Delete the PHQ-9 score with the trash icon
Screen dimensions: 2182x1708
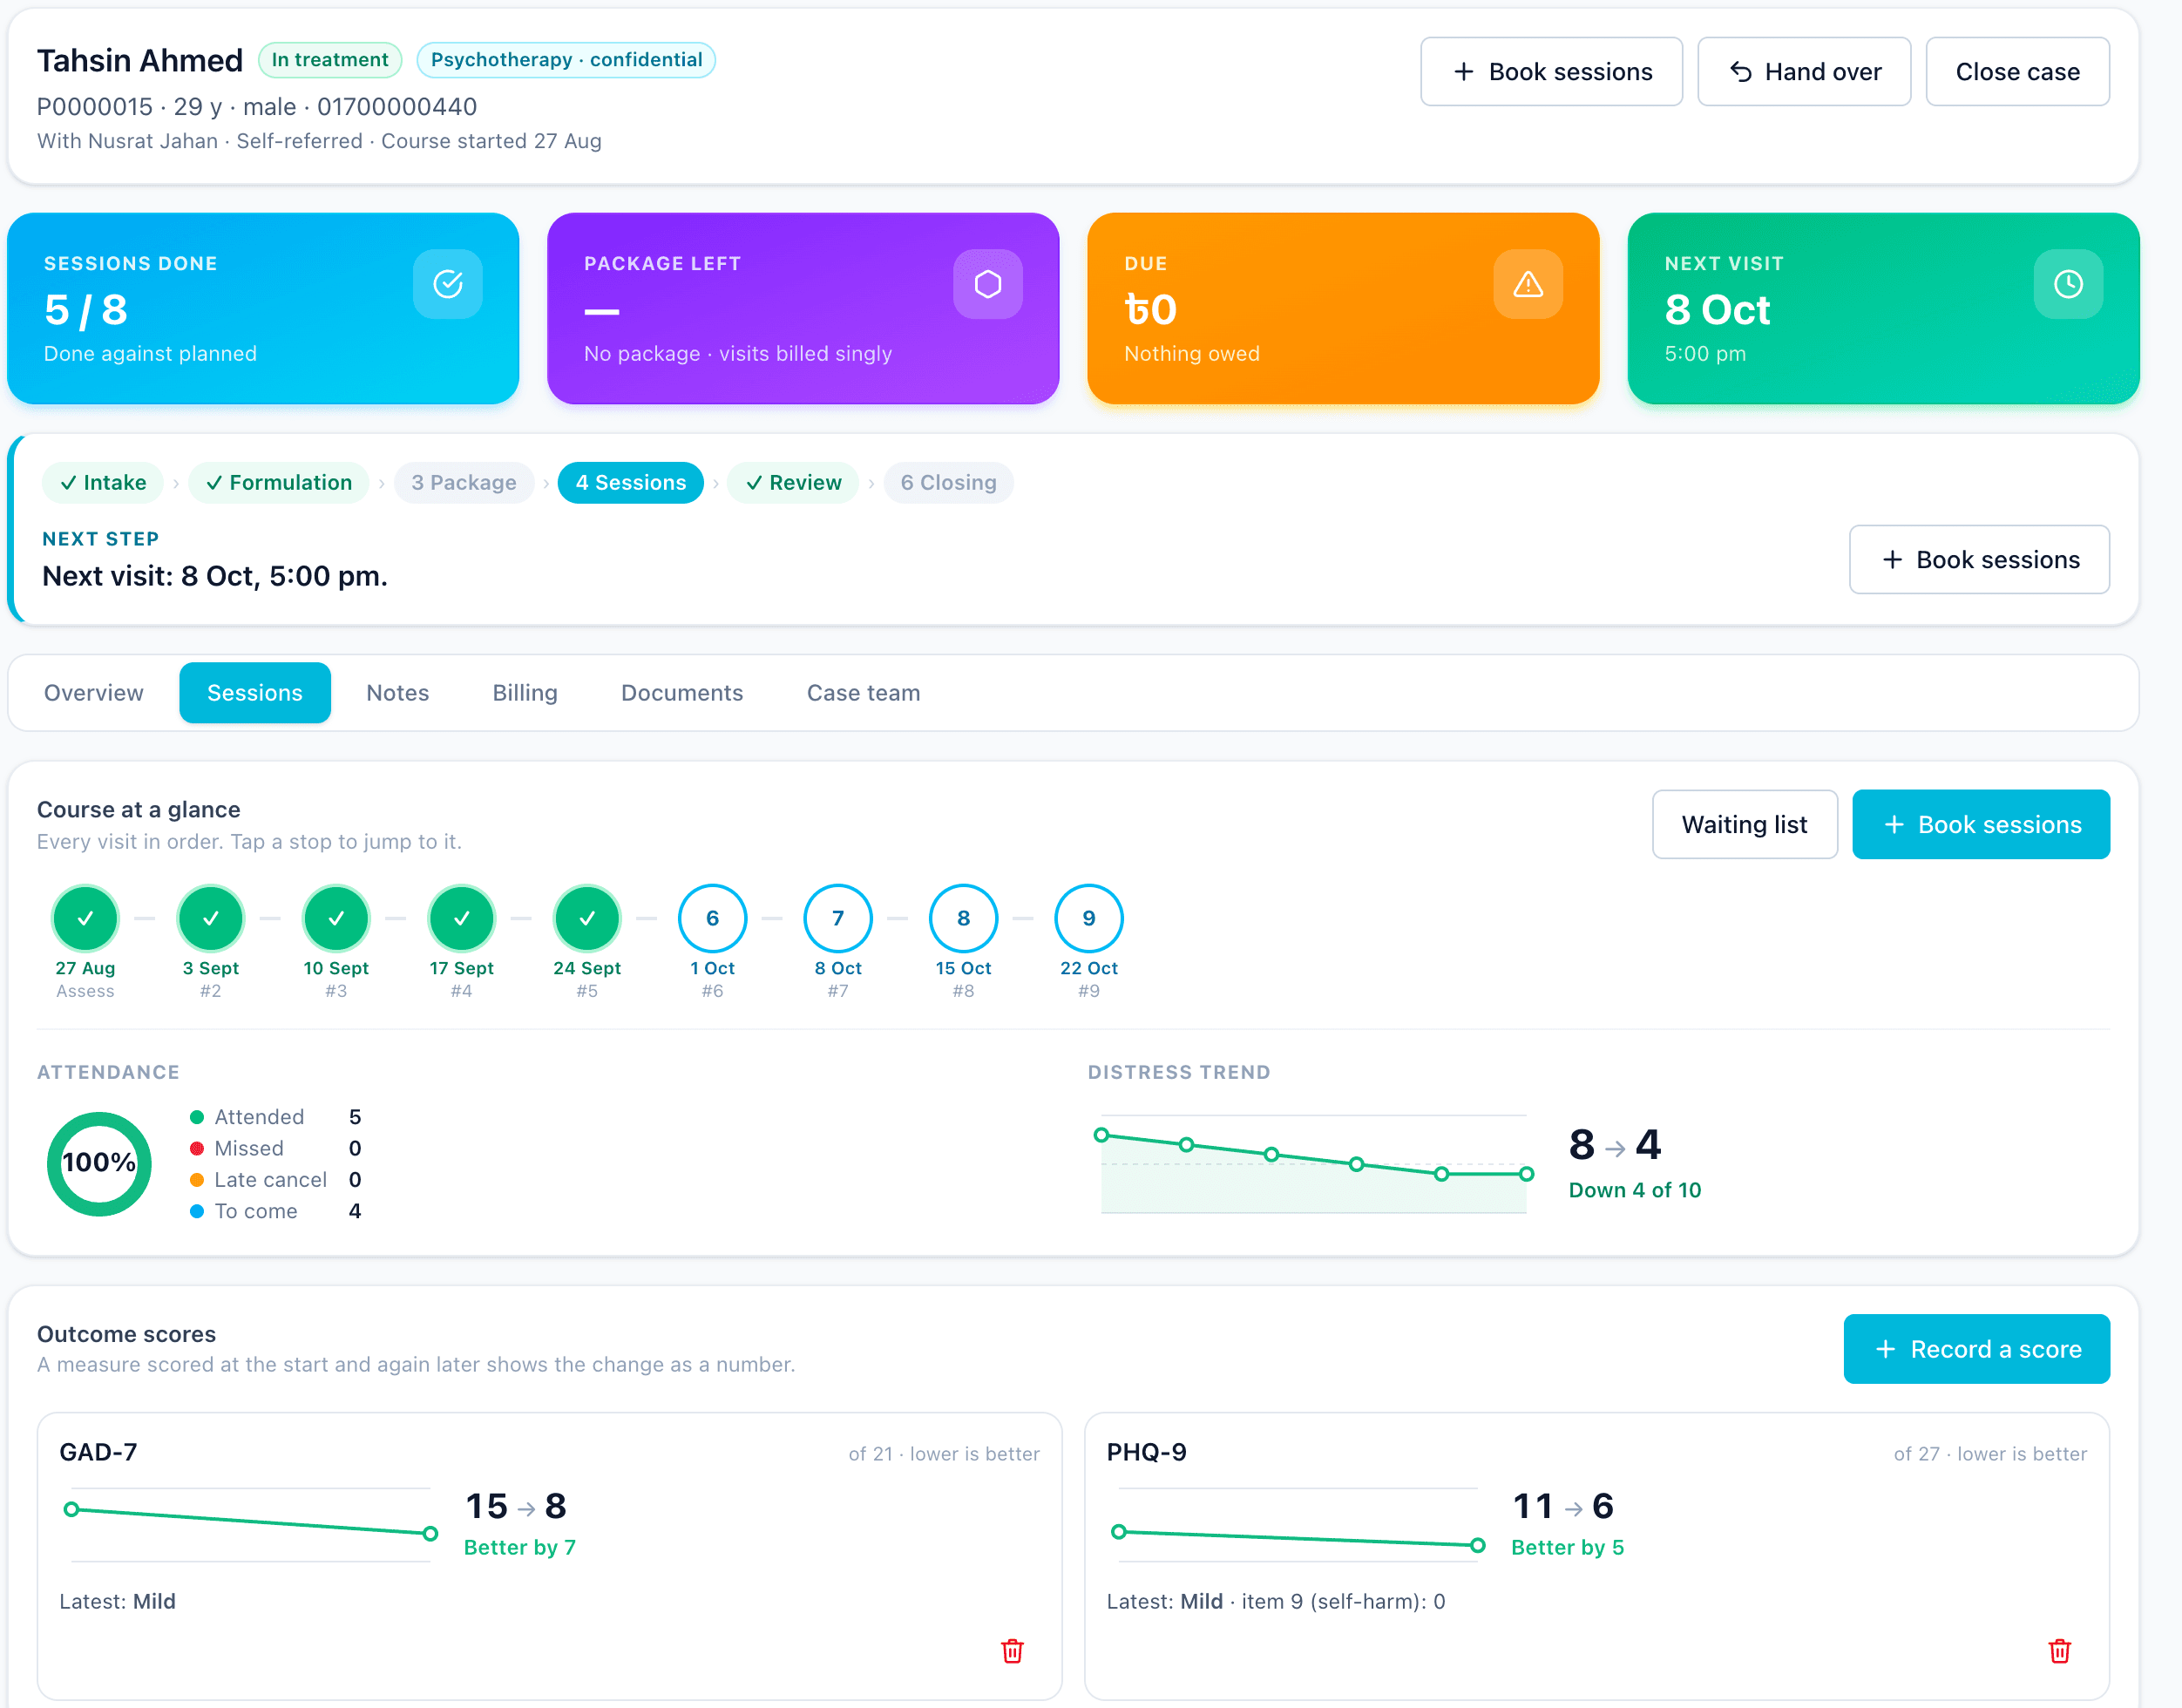(2059, 1651)
